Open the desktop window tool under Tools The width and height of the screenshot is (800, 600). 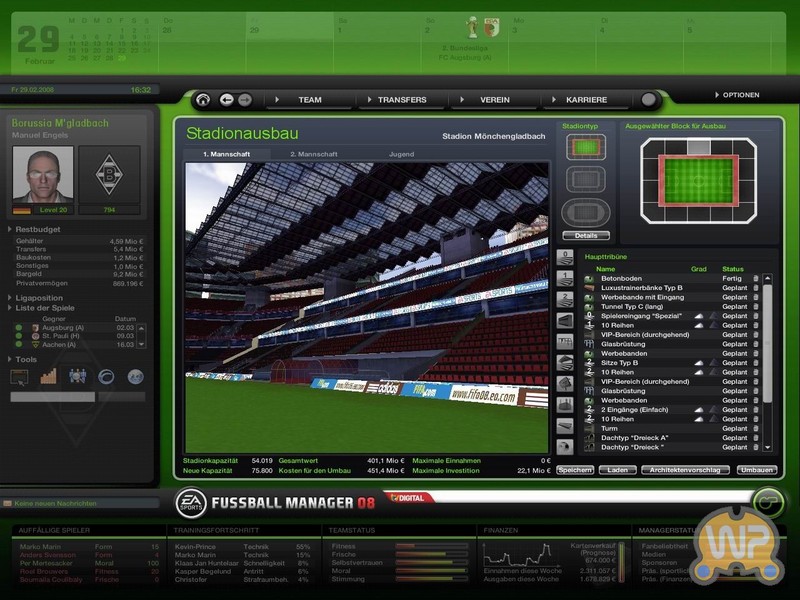point(19,377)
